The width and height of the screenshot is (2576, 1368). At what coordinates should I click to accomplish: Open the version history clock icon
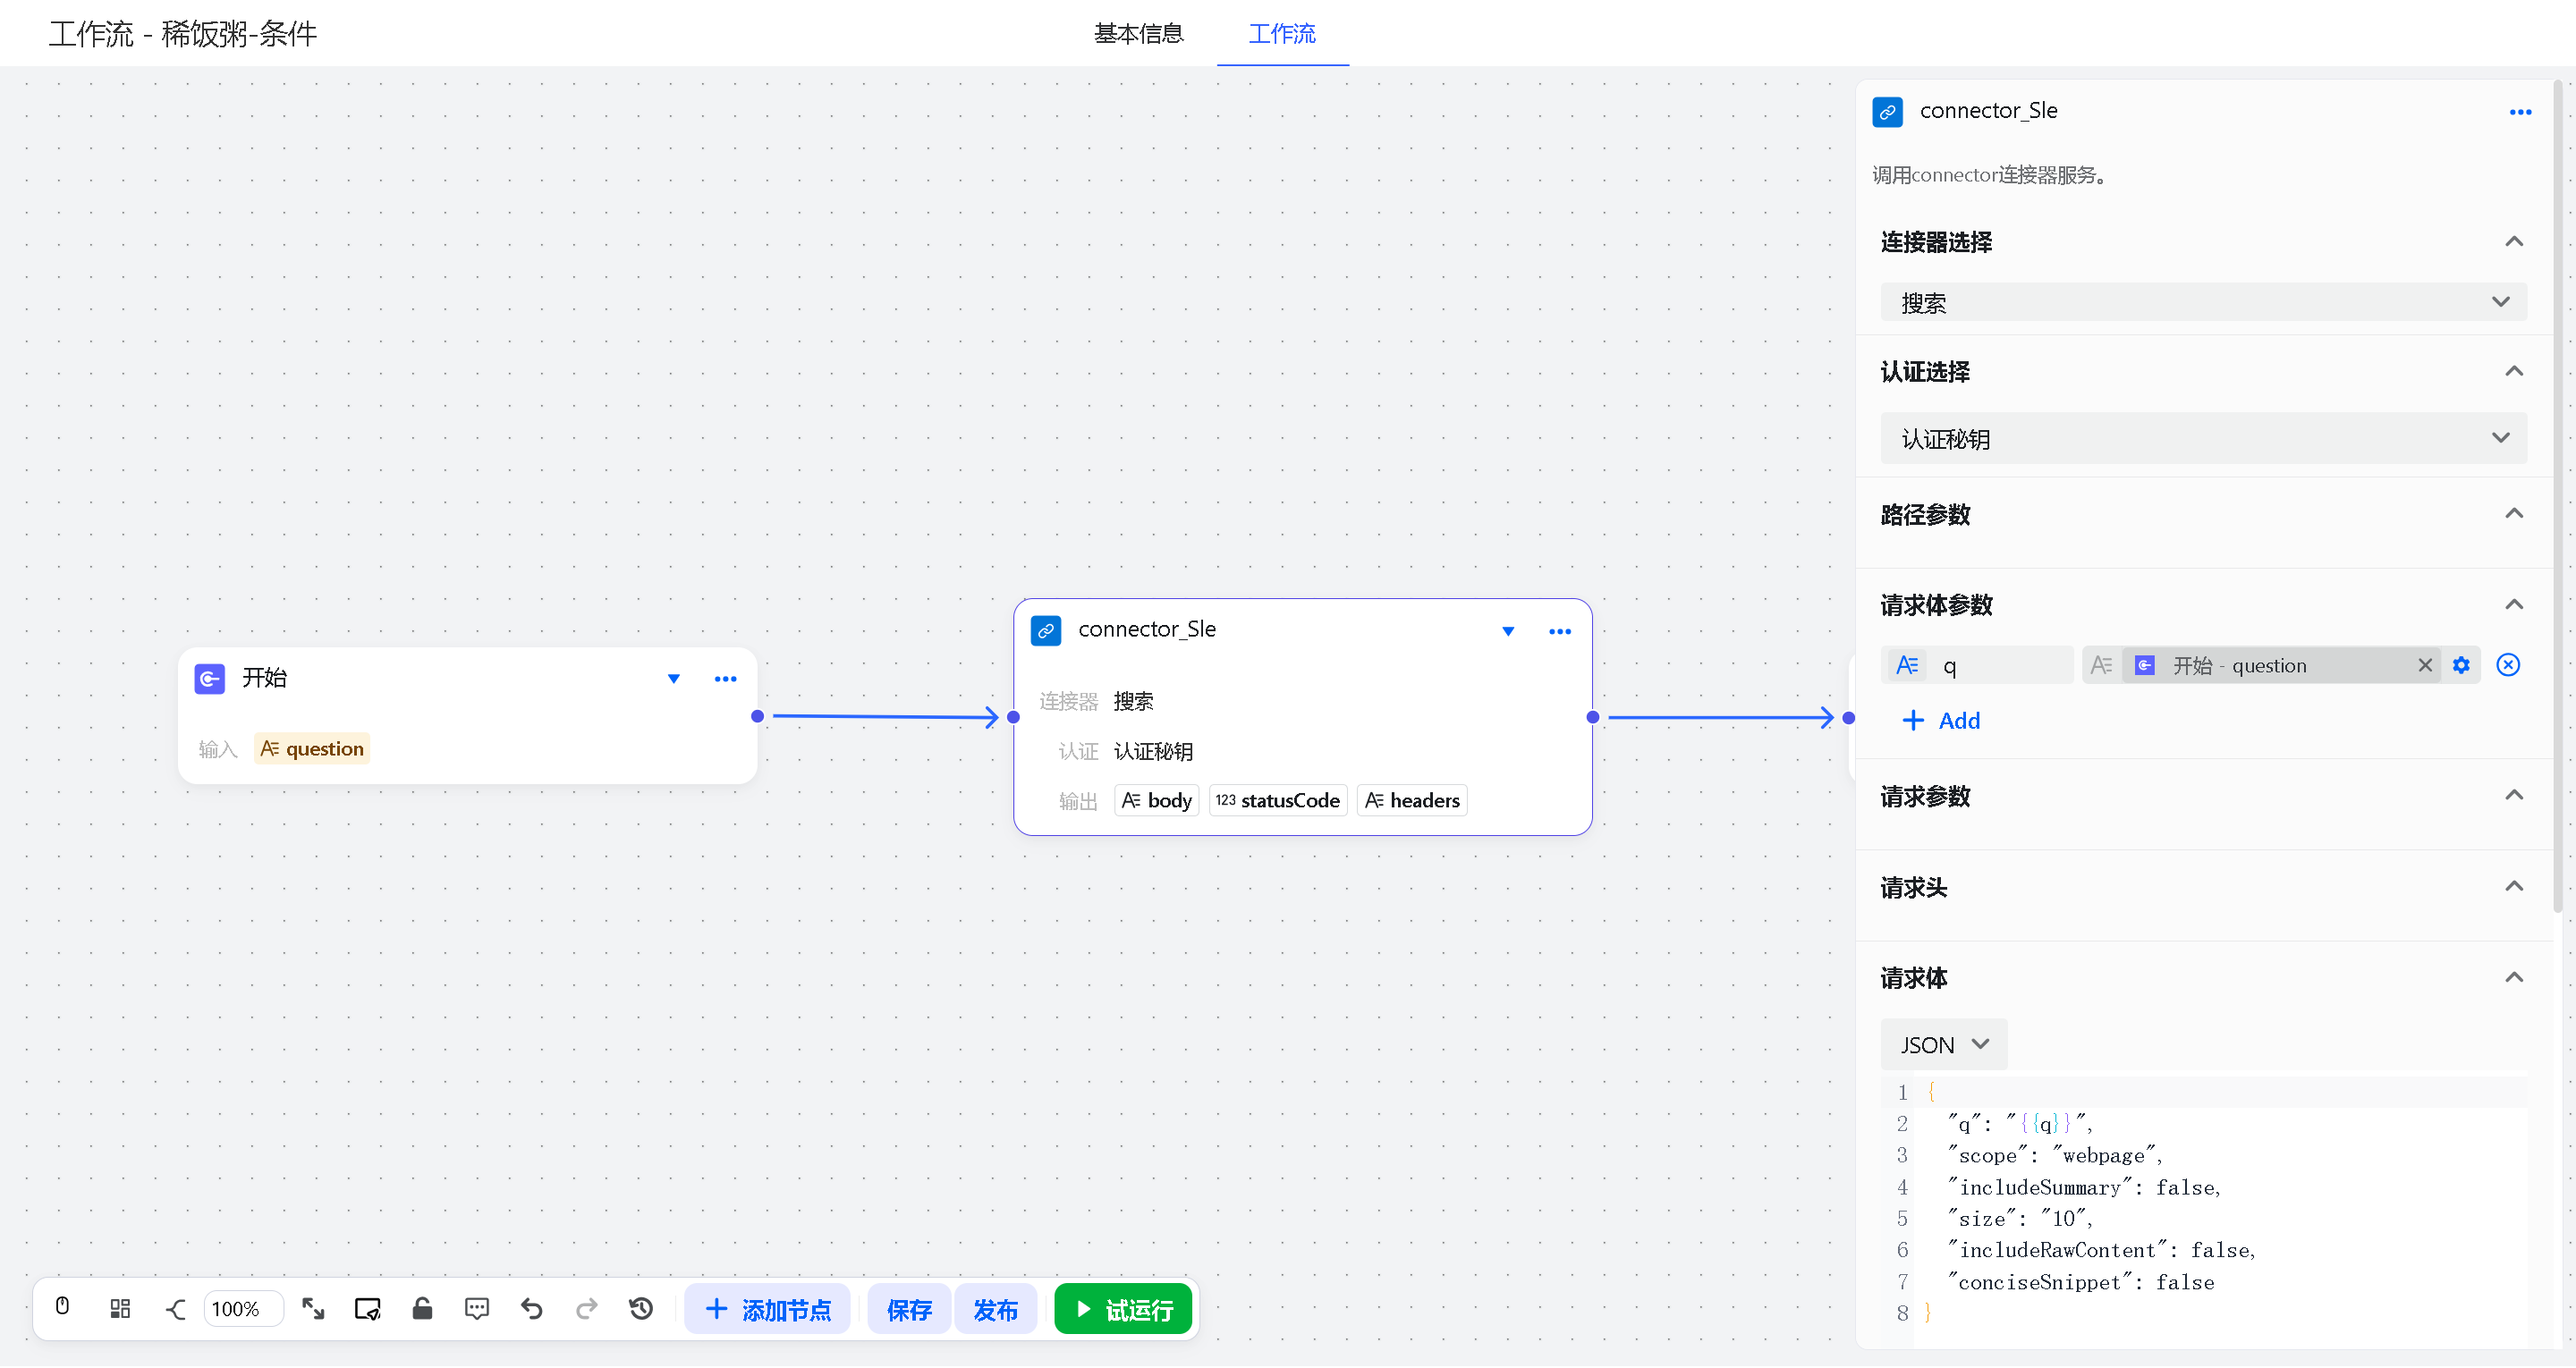pyautogui.click(x=641, y=1308)
